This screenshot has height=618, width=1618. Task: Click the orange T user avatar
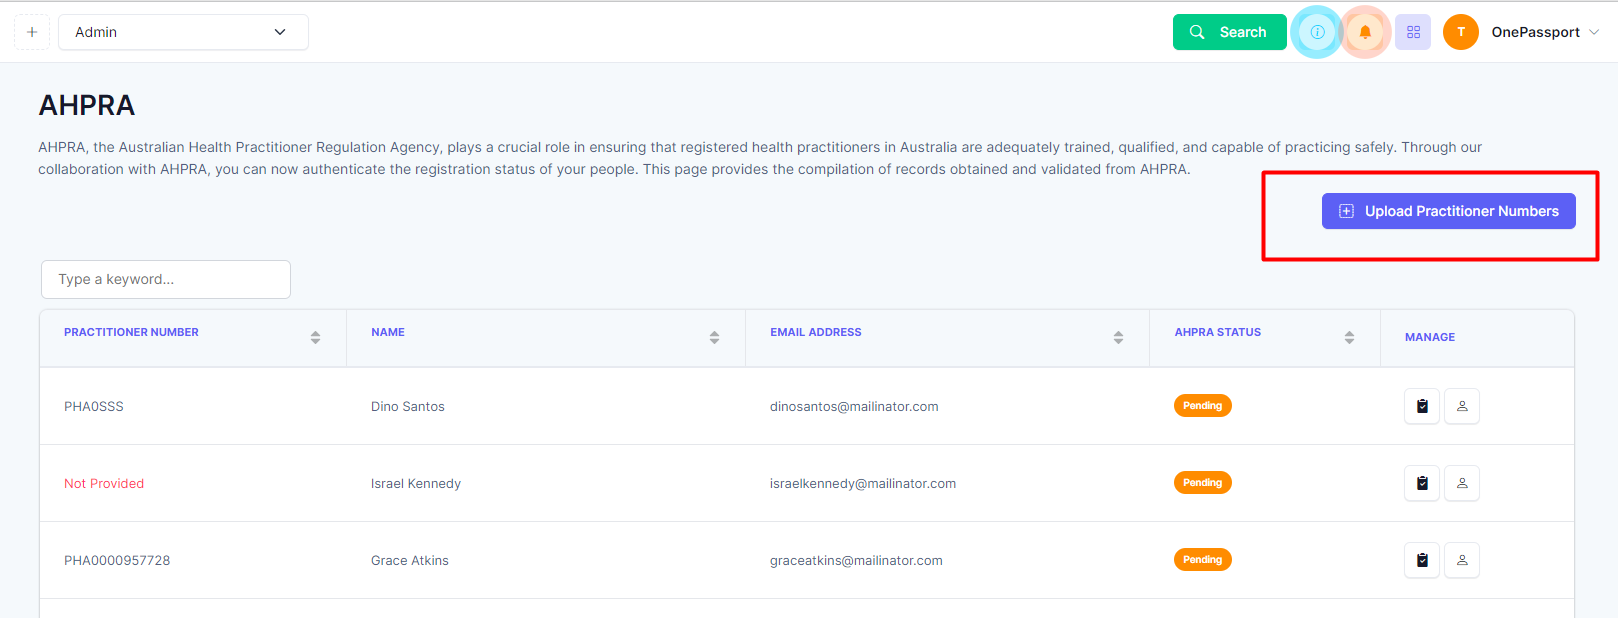(x=1461, y=32)
